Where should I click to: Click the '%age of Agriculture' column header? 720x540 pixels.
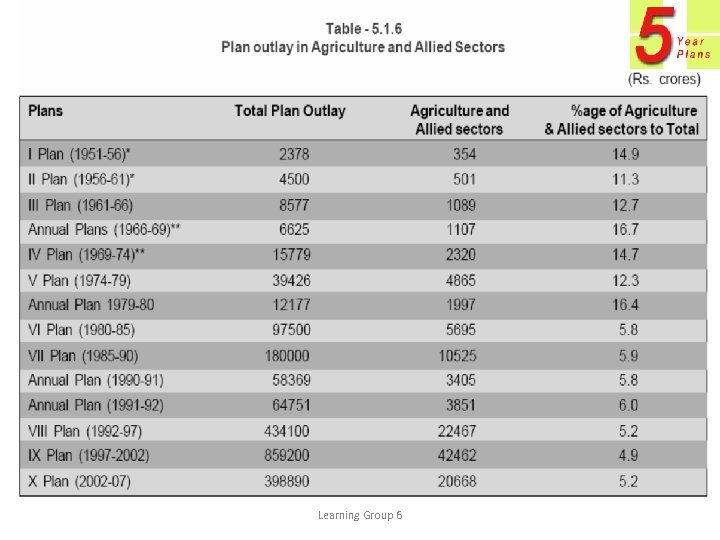[621, 119]
